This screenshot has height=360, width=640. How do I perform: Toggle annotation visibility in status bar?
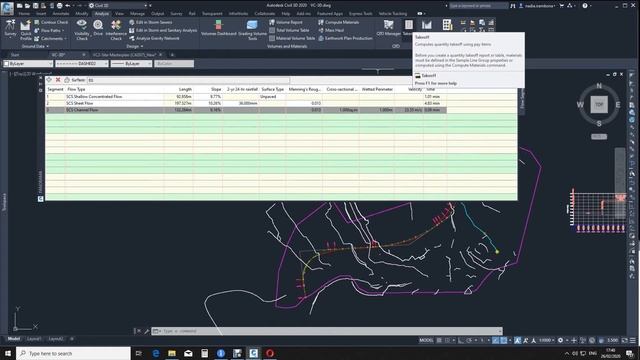(x=517, y=340)
